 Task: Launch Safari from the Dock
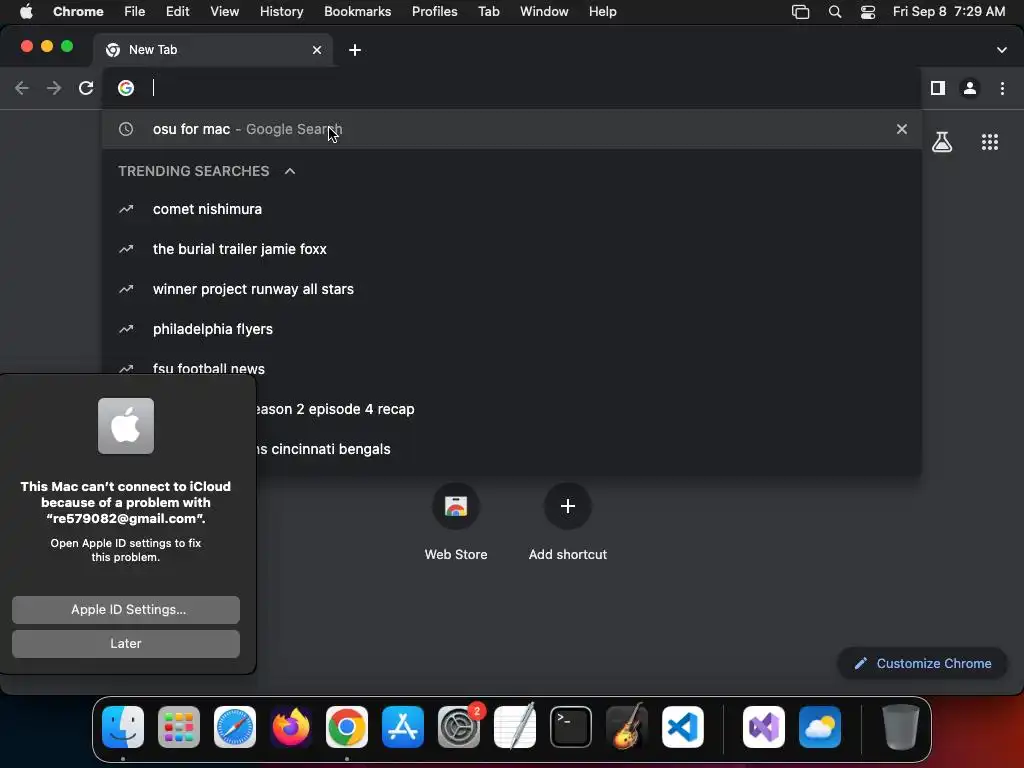tap(235, 727)
